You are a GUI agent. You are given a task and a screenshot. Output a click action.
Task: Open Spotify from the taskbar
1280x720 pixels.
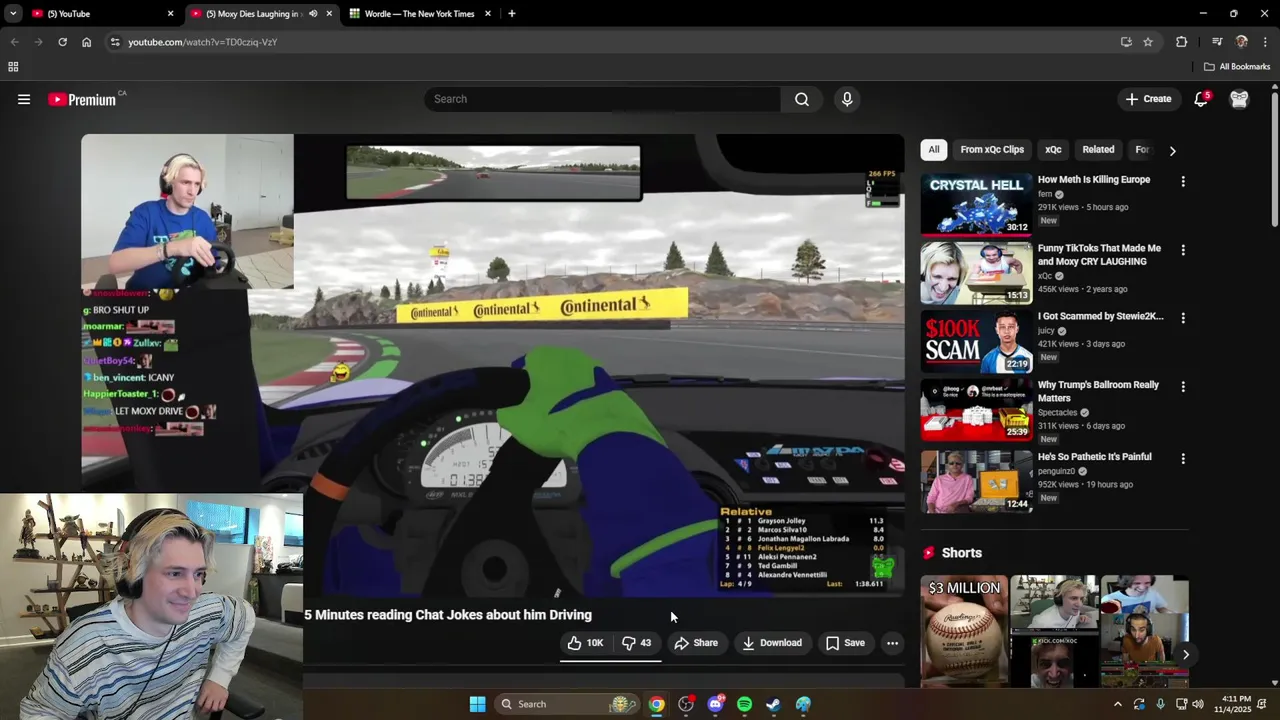(x=744, y=704)
